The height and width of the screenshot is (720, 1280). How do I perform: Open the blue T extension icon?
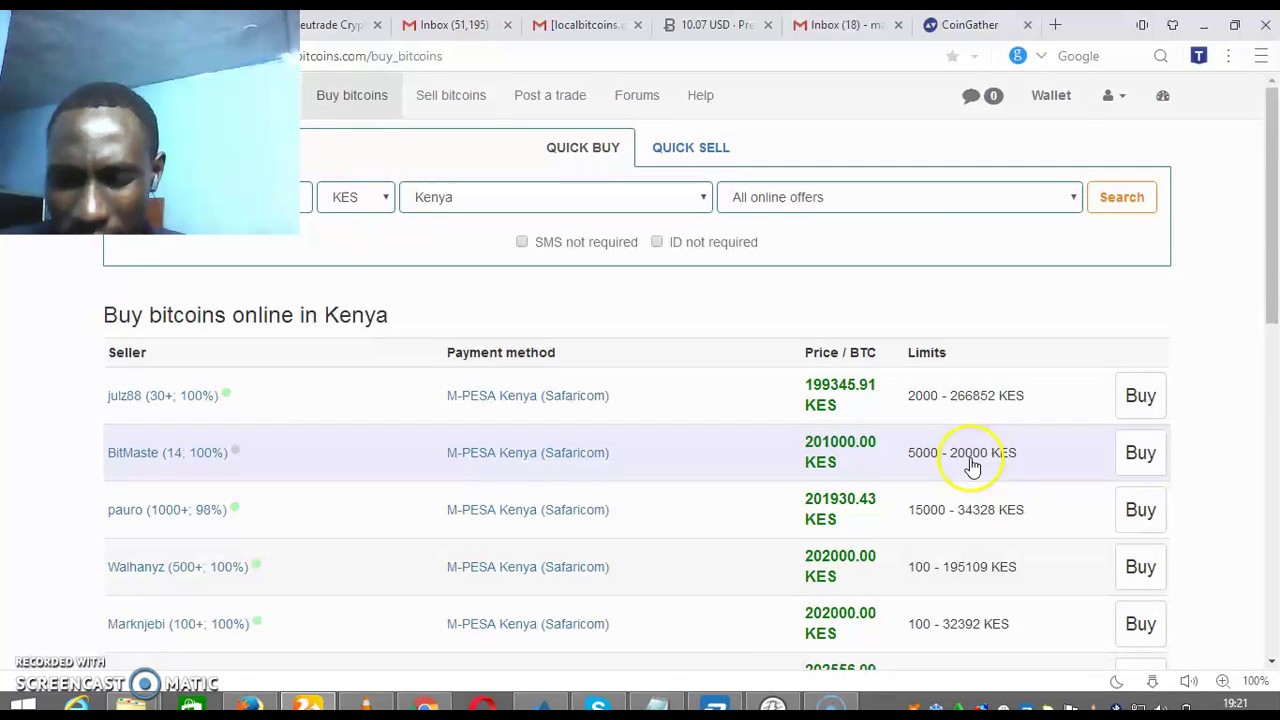(x=1198, y=56)
